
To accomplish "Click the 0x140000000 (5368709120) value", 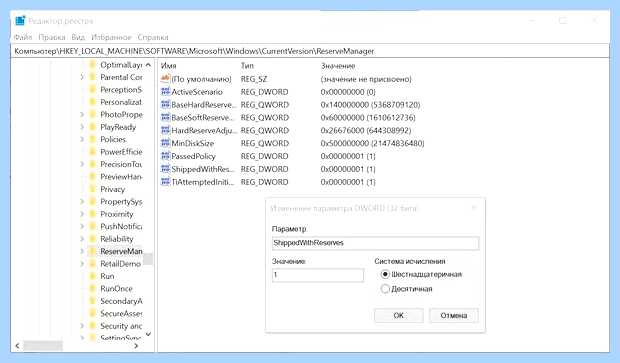I will click(370, 105).
